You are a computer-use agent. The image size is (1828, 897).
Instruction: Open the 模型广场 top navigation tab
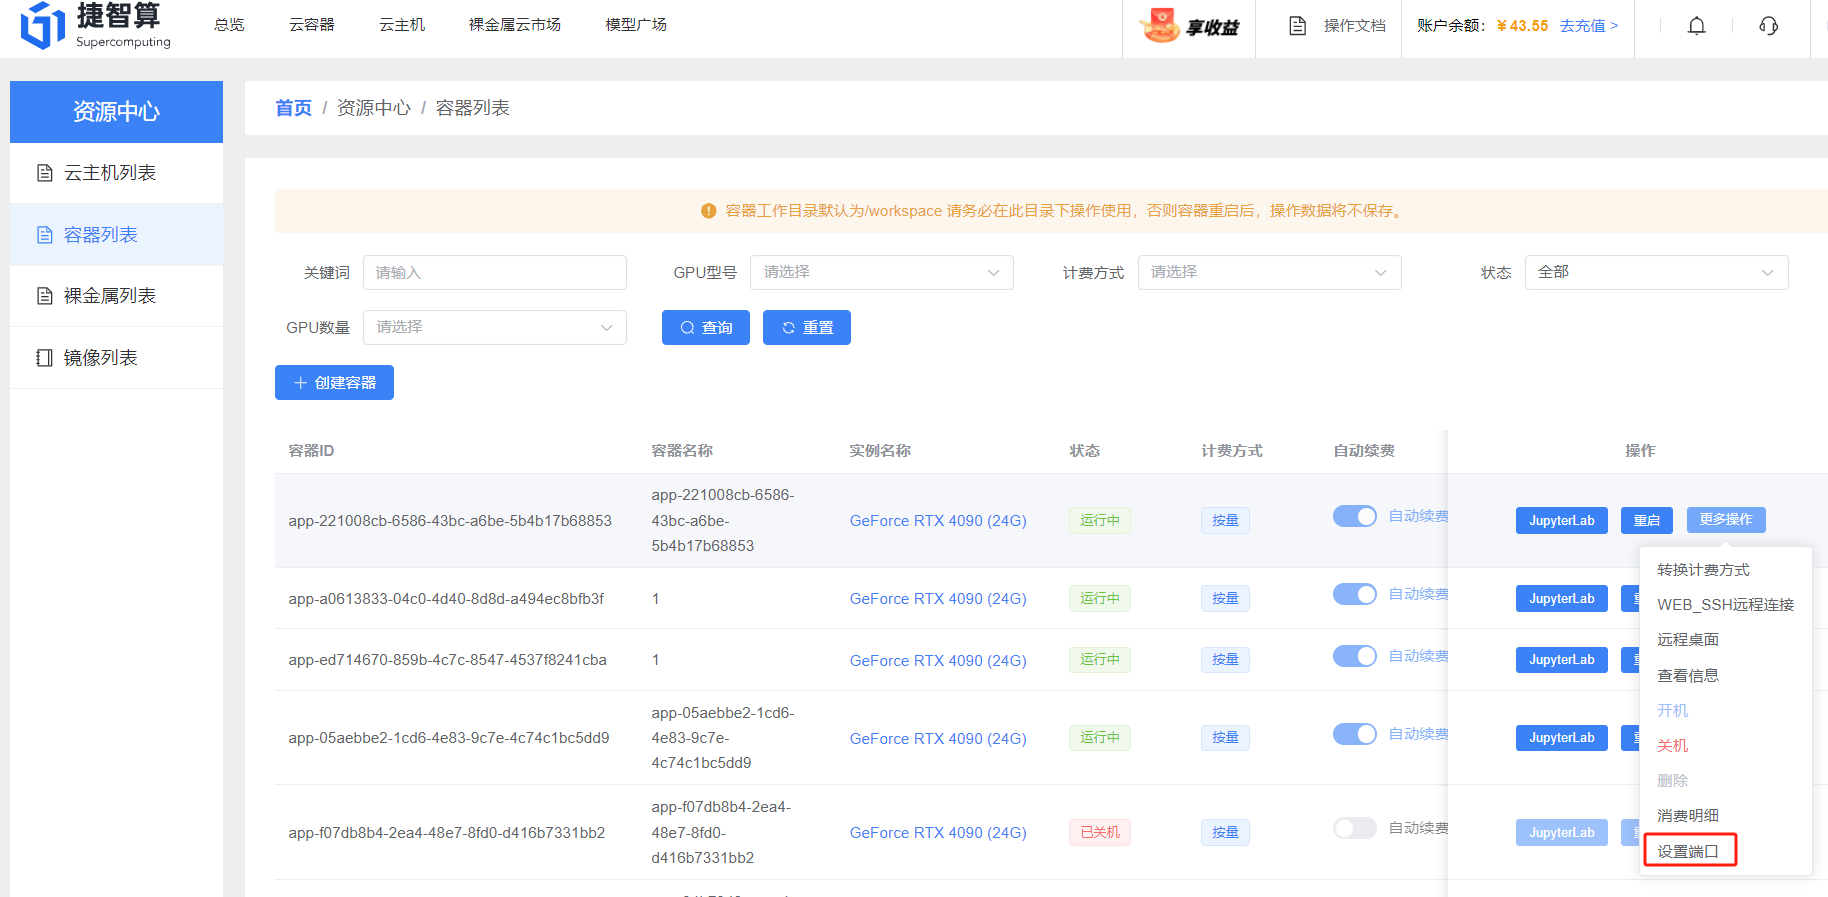click(x=636, y=25)
